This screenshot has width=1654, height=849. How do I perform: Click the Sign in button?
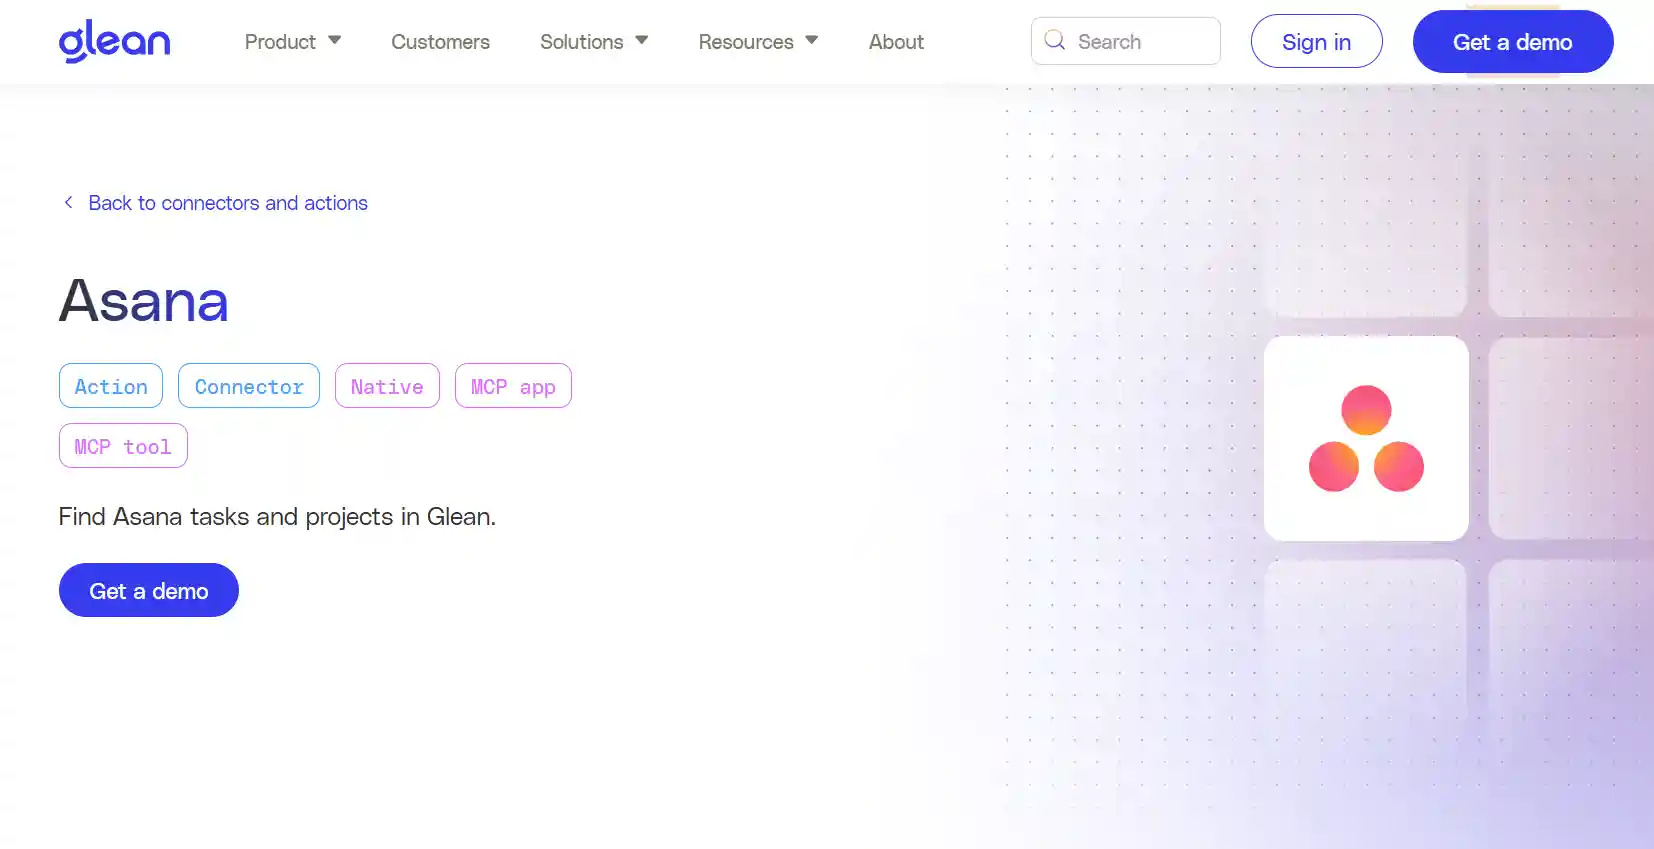point(1316,41)
